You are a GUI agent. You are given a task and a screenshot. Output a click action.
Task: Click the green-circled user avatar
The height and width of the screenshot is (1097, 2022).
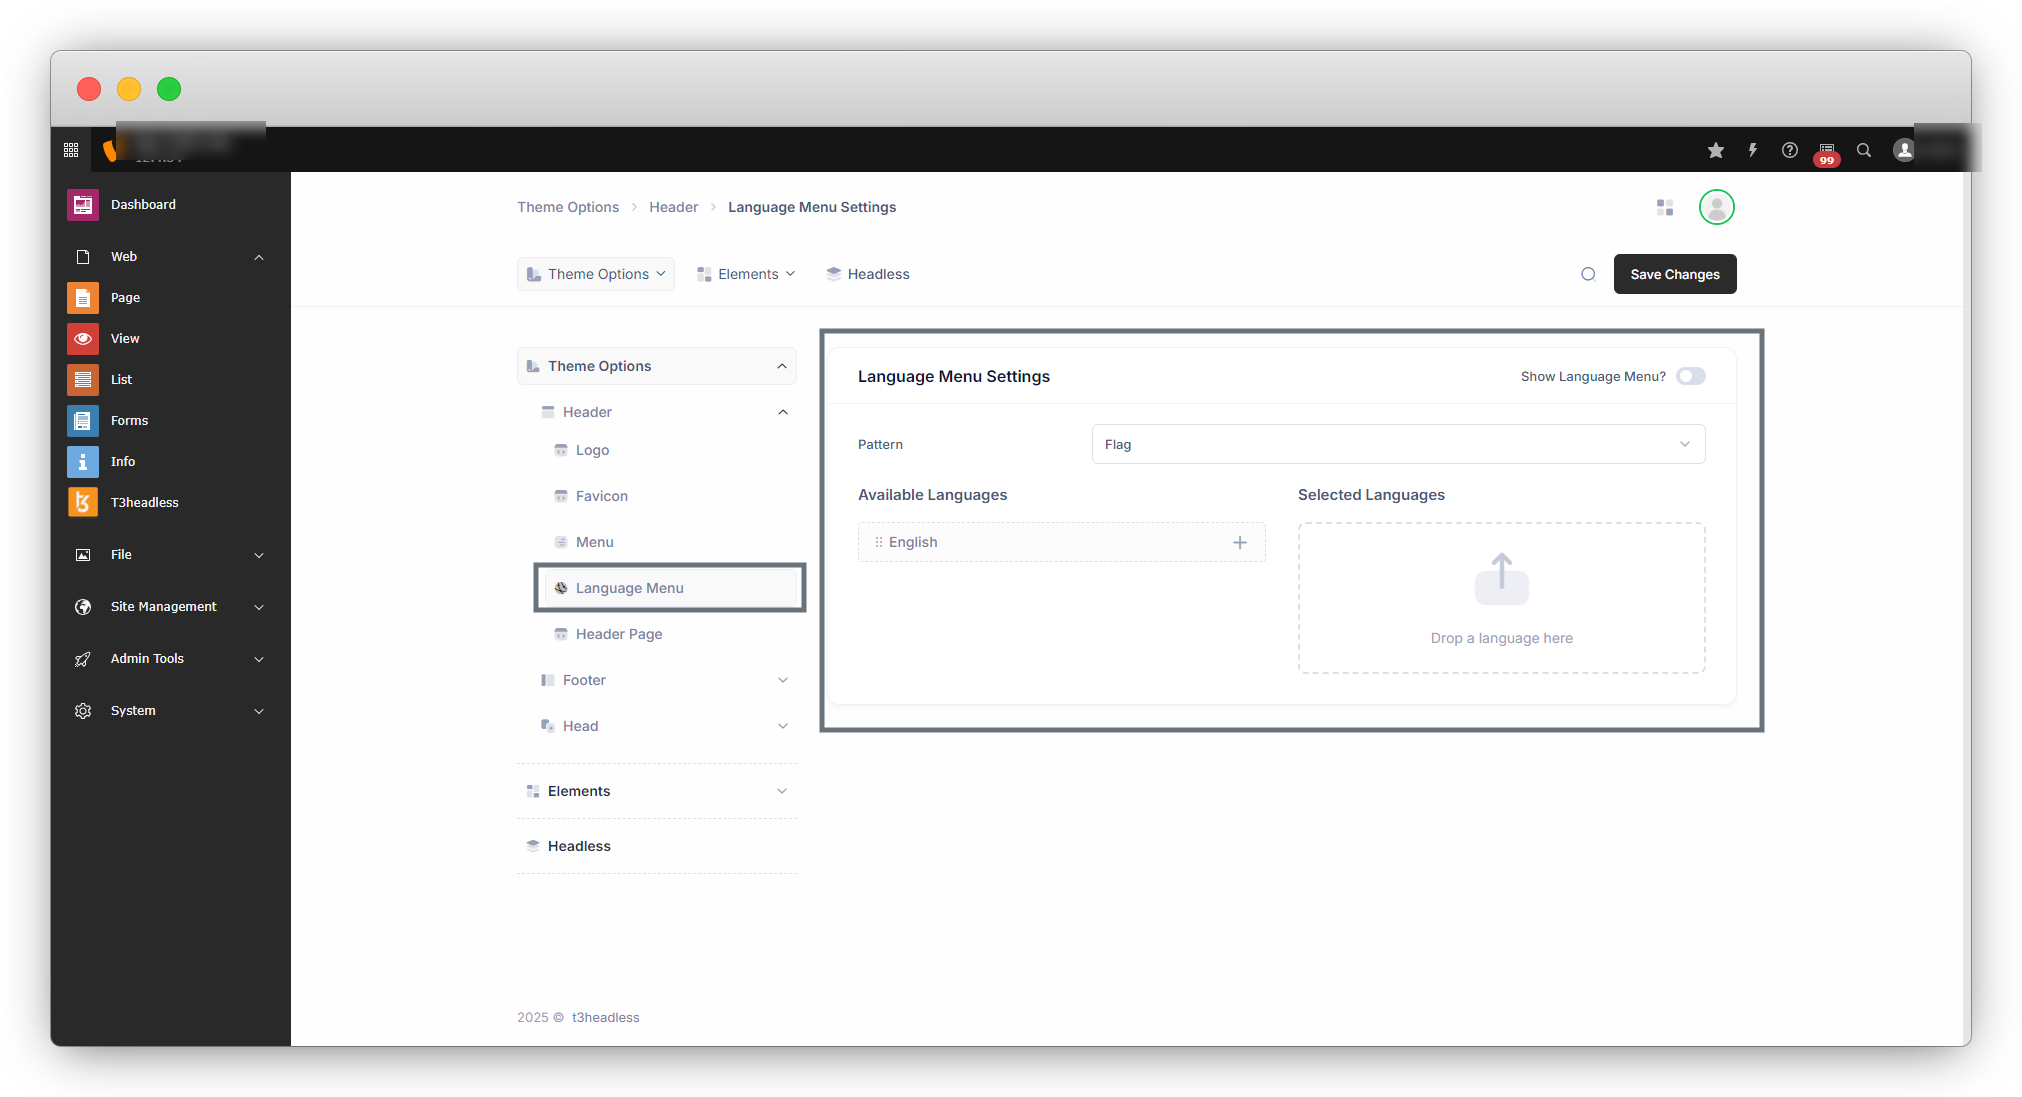click(x=1717, y=207)
